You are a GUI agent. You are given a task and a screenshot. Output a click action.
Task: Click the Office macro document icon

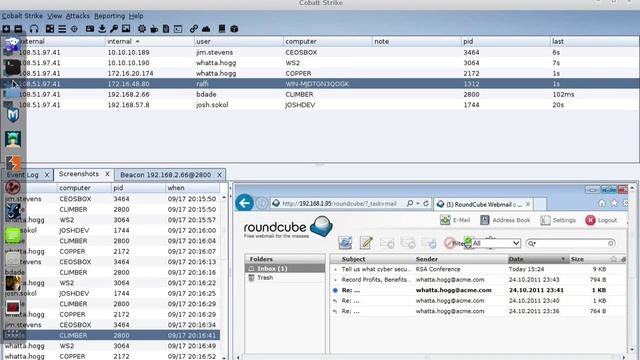point(166,29)
